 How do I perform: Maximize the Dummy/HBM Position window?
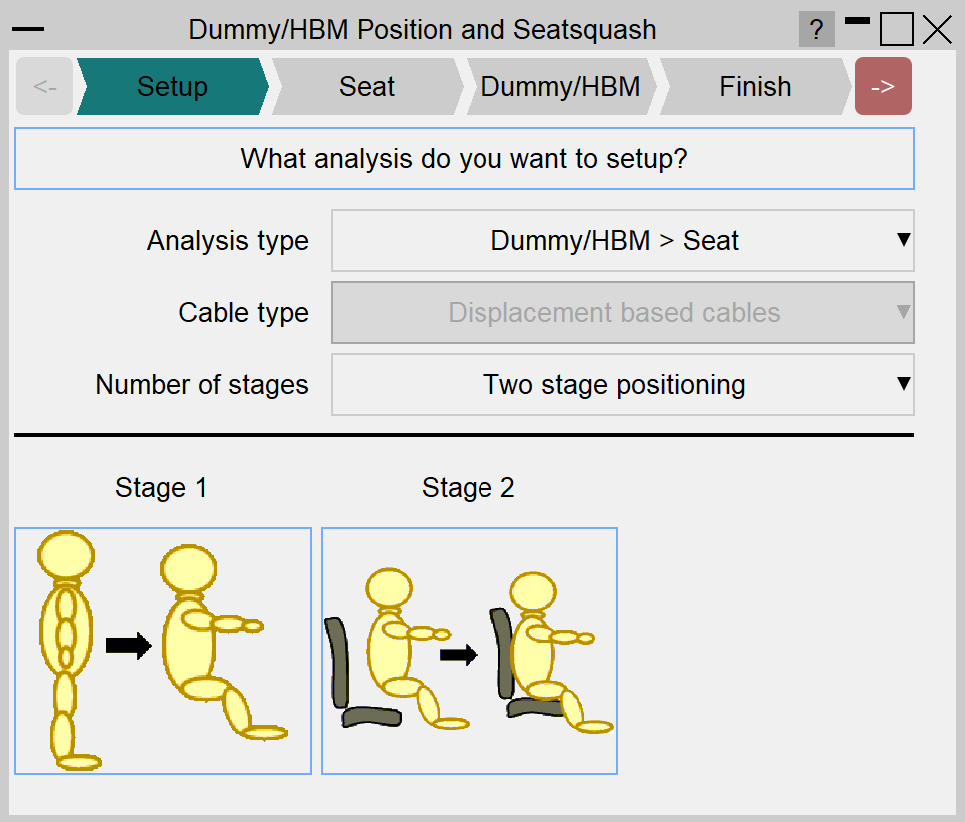897,30
